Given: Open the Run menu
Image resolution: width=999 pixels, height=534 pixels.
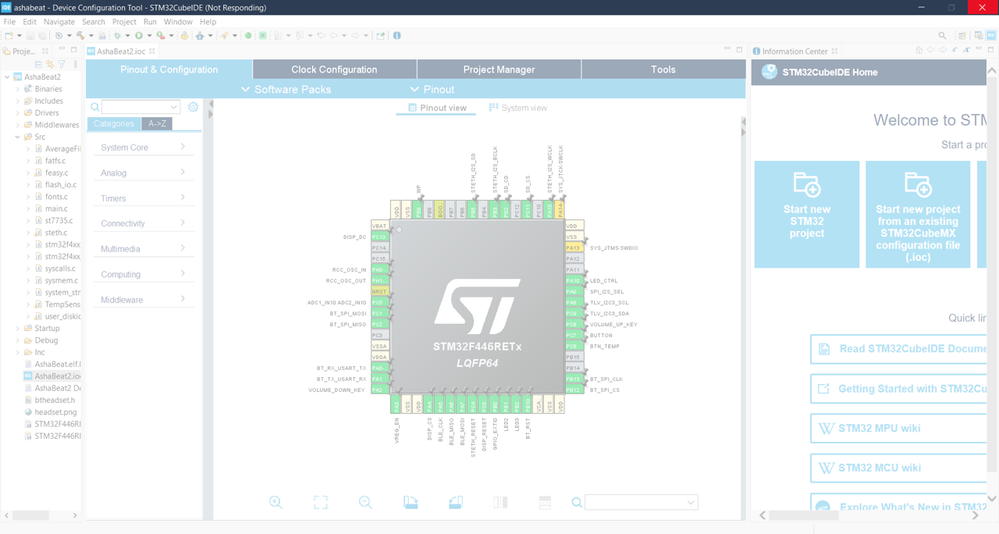Looking at the screenshot, I should click(150, 22).
